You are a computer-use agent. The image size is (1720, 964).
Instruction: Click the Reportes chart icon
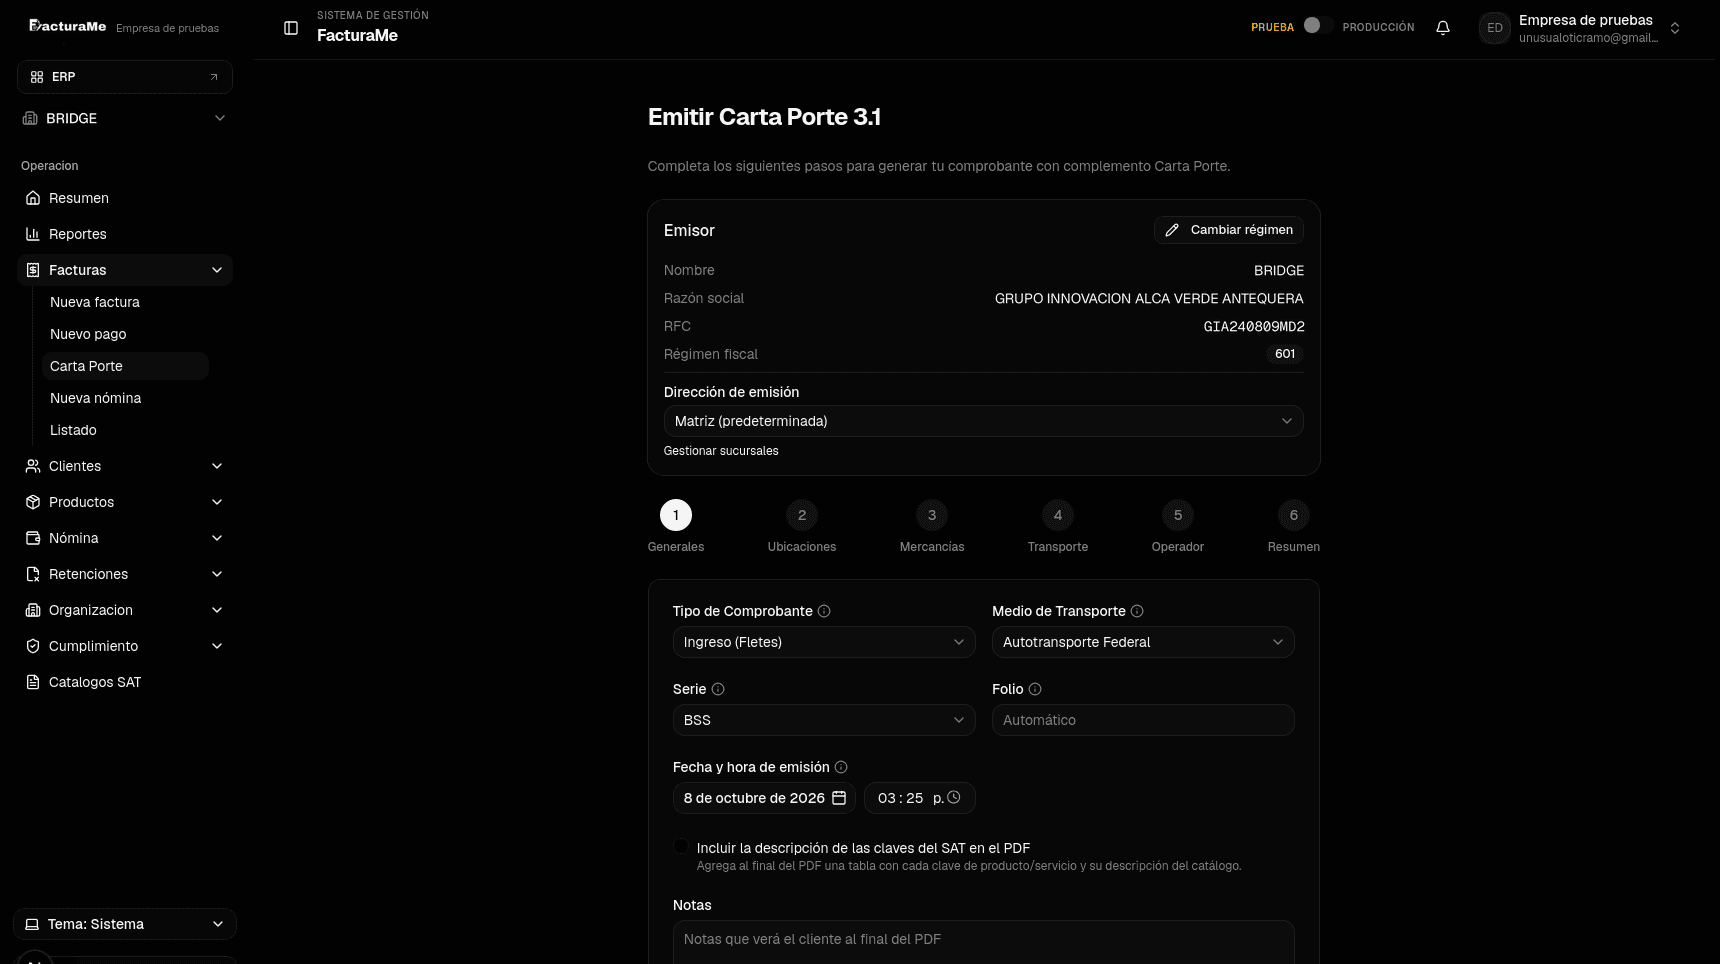[33, 234]
